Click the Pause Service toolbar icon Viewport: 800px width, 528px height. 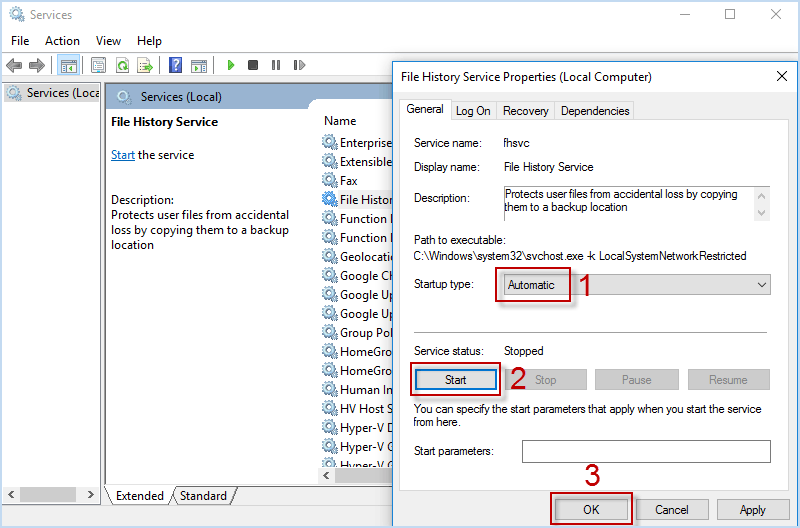[275, 65]
